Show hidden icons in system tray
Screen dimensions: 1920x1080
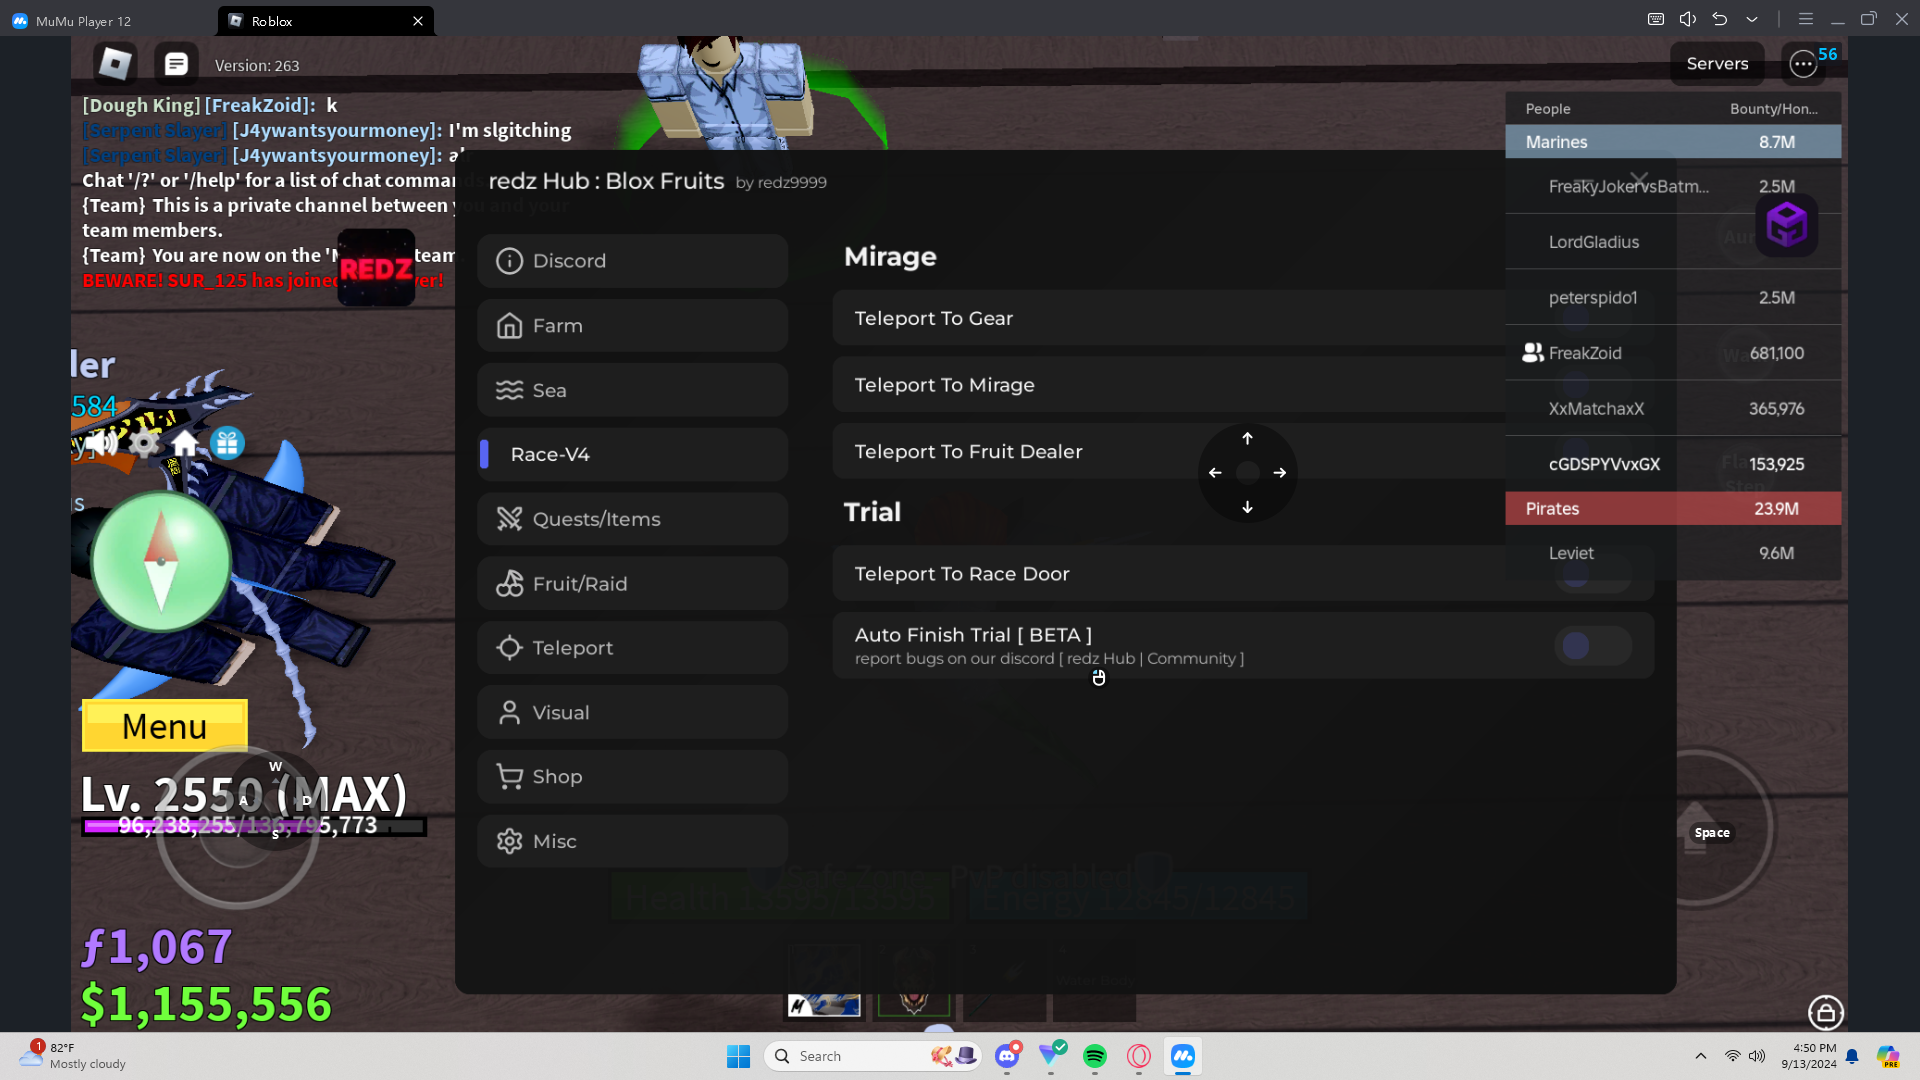[1701, 1056]
